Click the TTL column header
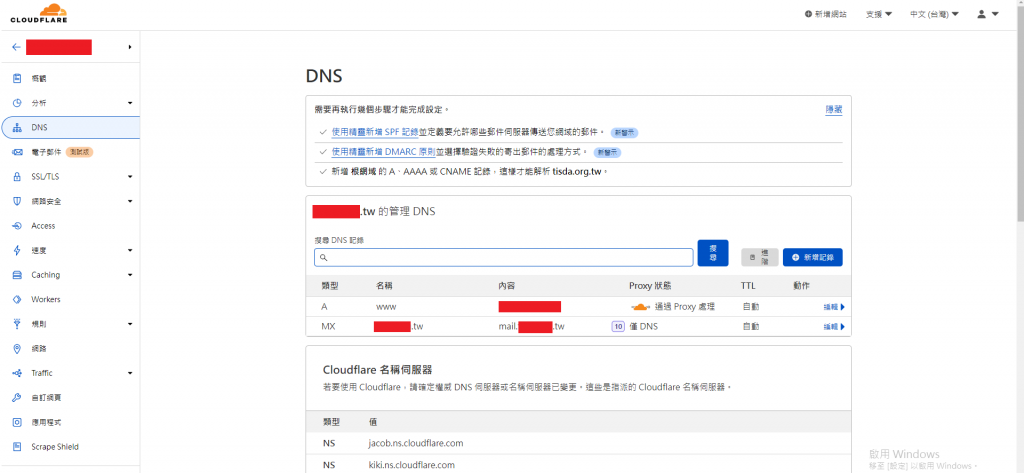Image resolution: width=1024 pixels, height=473 pixels. click(x=748, y=285)
